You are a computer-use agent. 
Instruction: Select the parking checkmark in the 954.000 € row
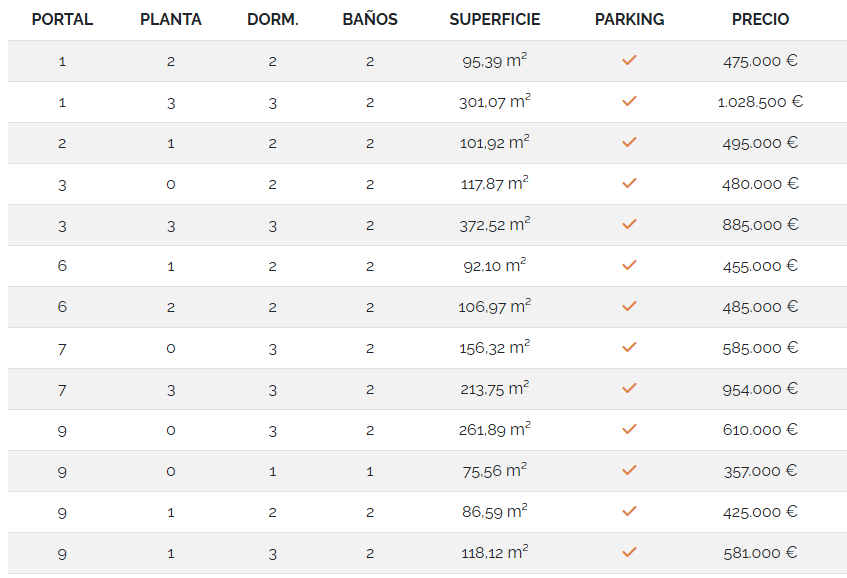pyautogui.click(x=629, y=389)
